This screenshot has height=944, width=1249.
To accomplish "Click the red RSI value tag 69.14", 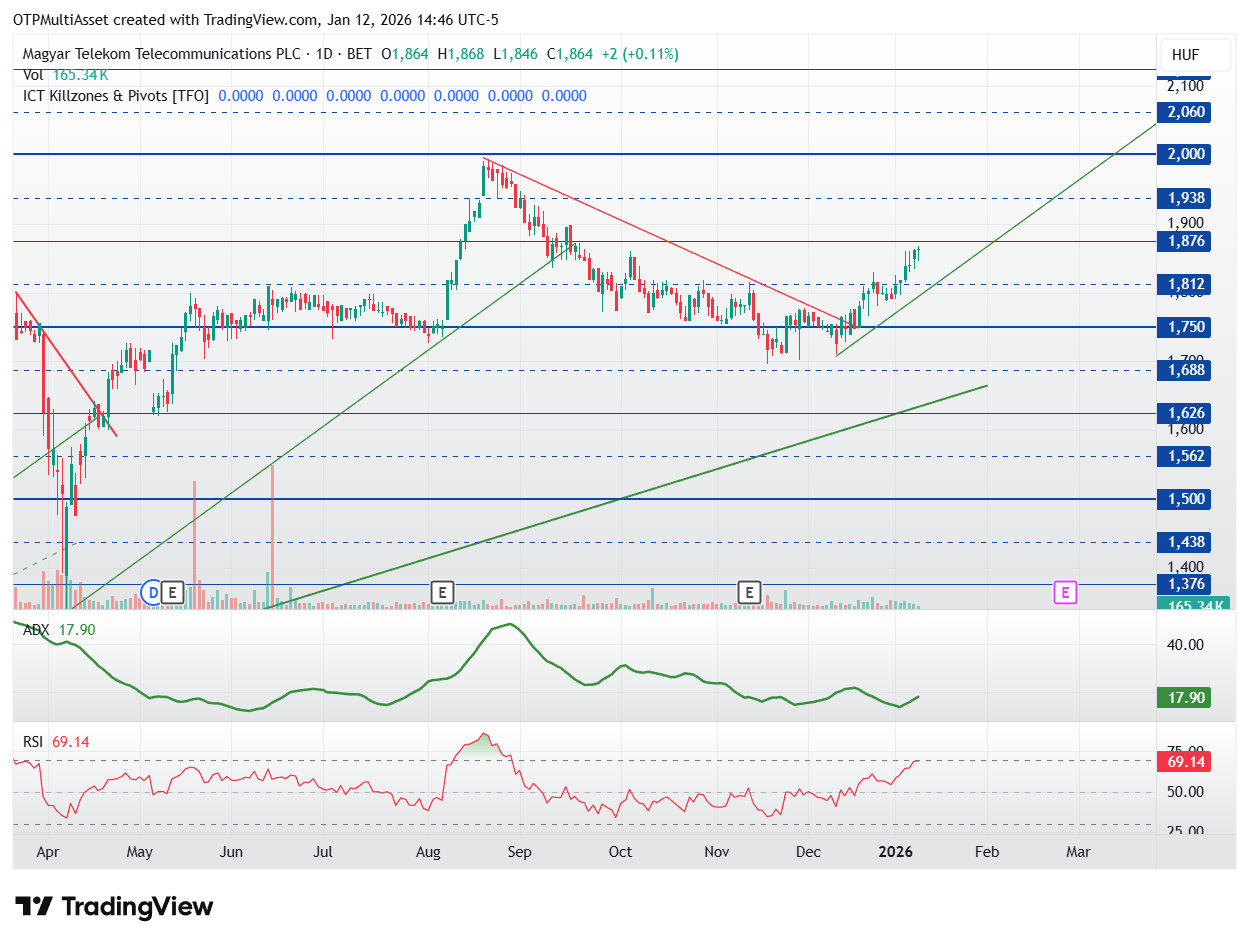I will click(x=1184, y=762).
